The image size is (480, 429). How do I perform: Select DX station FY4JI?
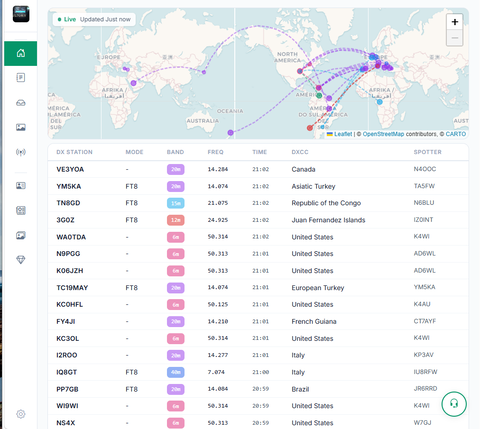coord(66,321)
